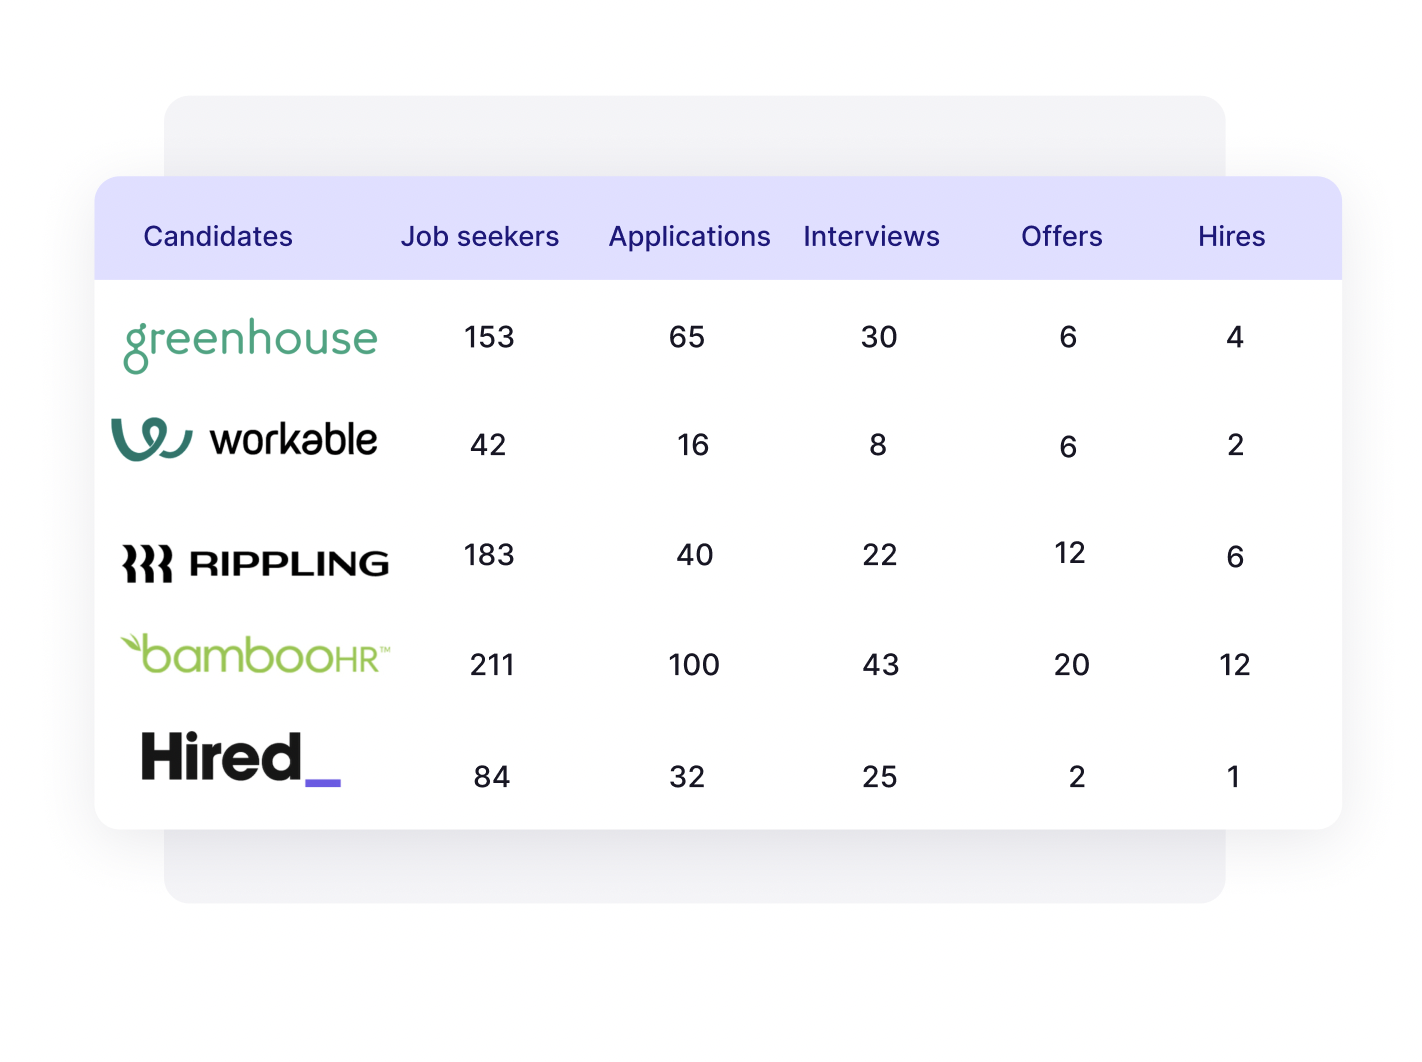Select the Applications column header
Viewport: 1422px width, 1062px height.
(x=689, y=236)
